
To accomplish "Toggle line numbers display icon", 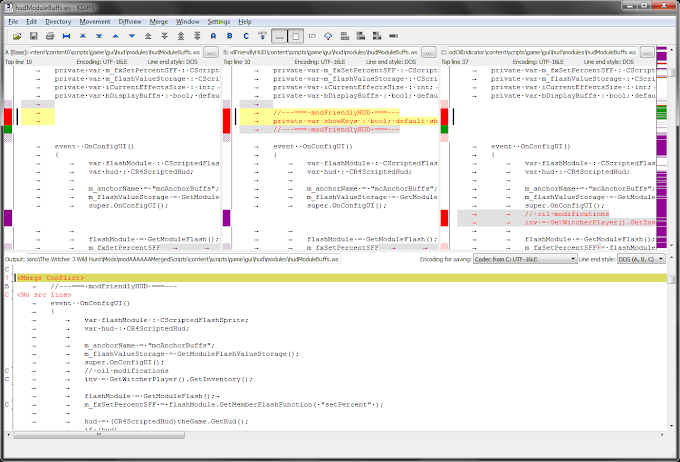I will coord(312,36).
